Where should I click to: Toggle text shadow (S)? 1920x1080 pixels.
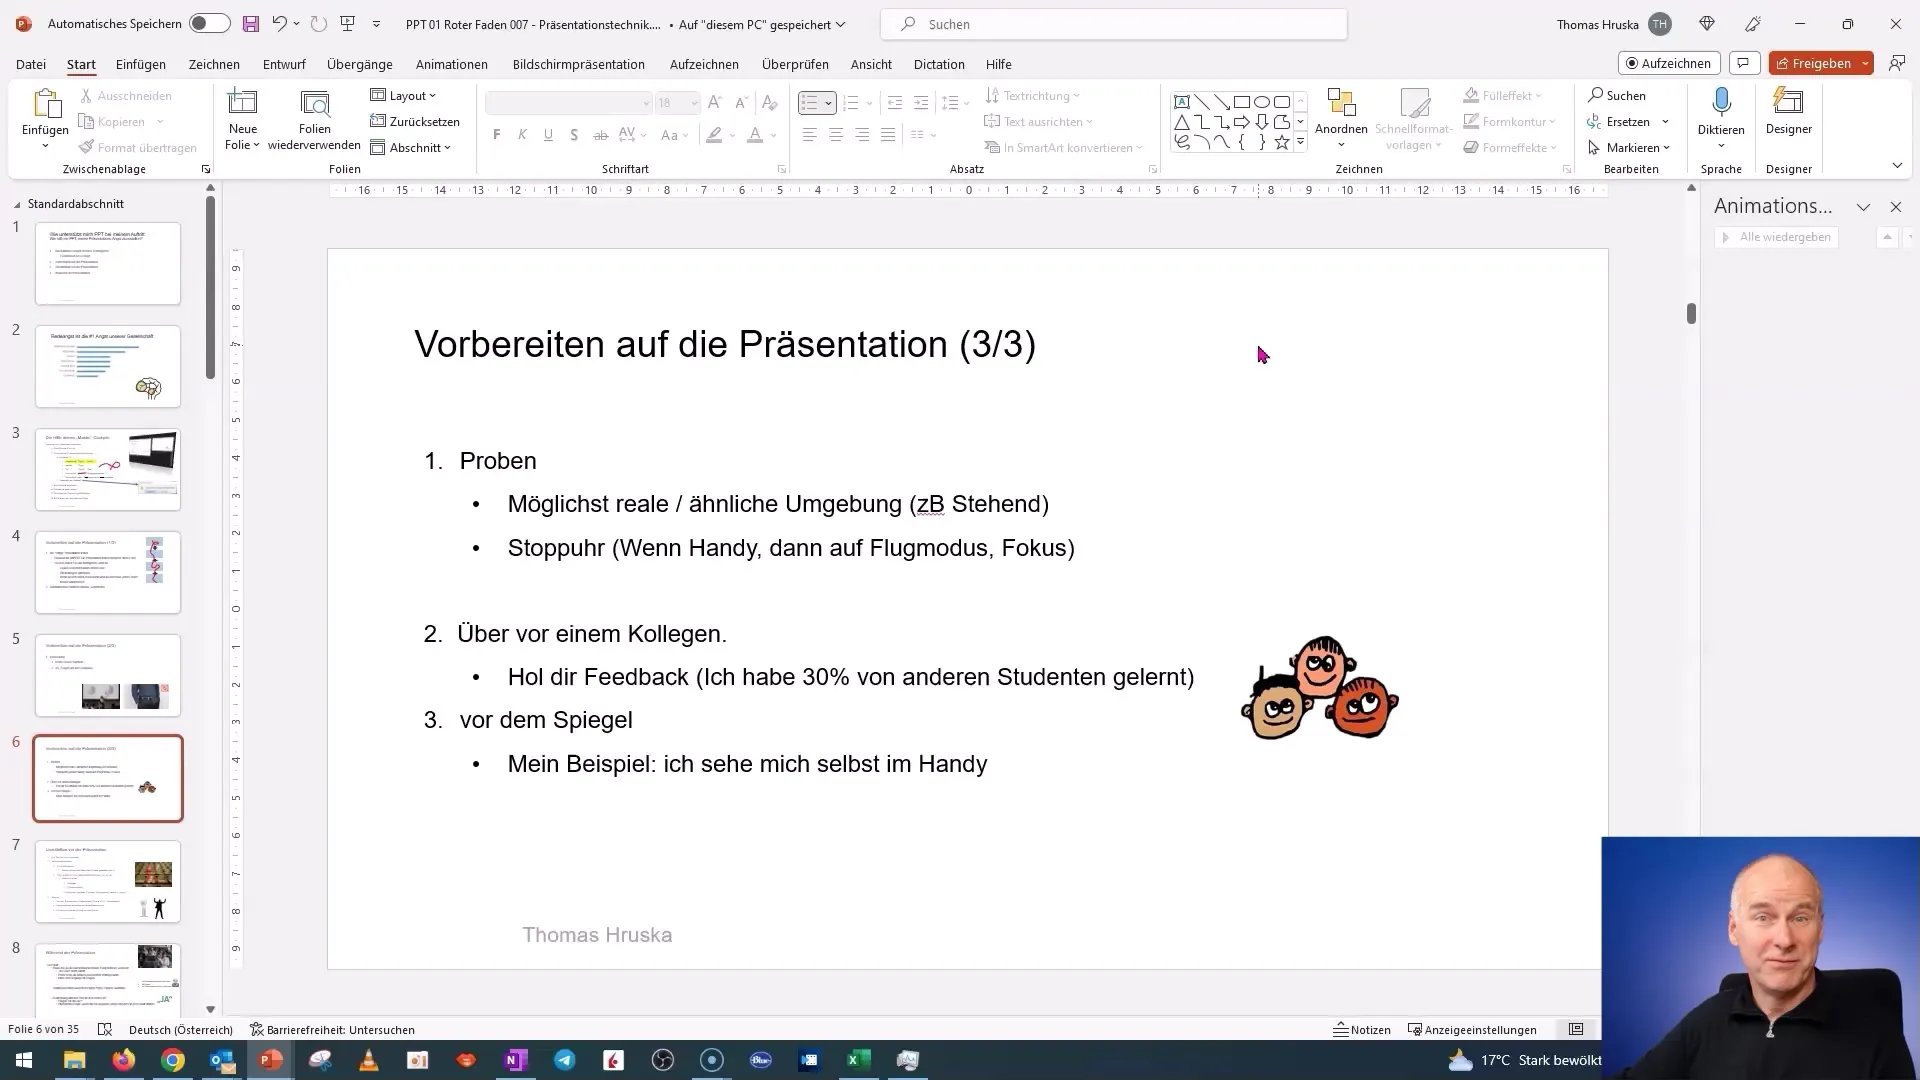(x=574, y=135)
